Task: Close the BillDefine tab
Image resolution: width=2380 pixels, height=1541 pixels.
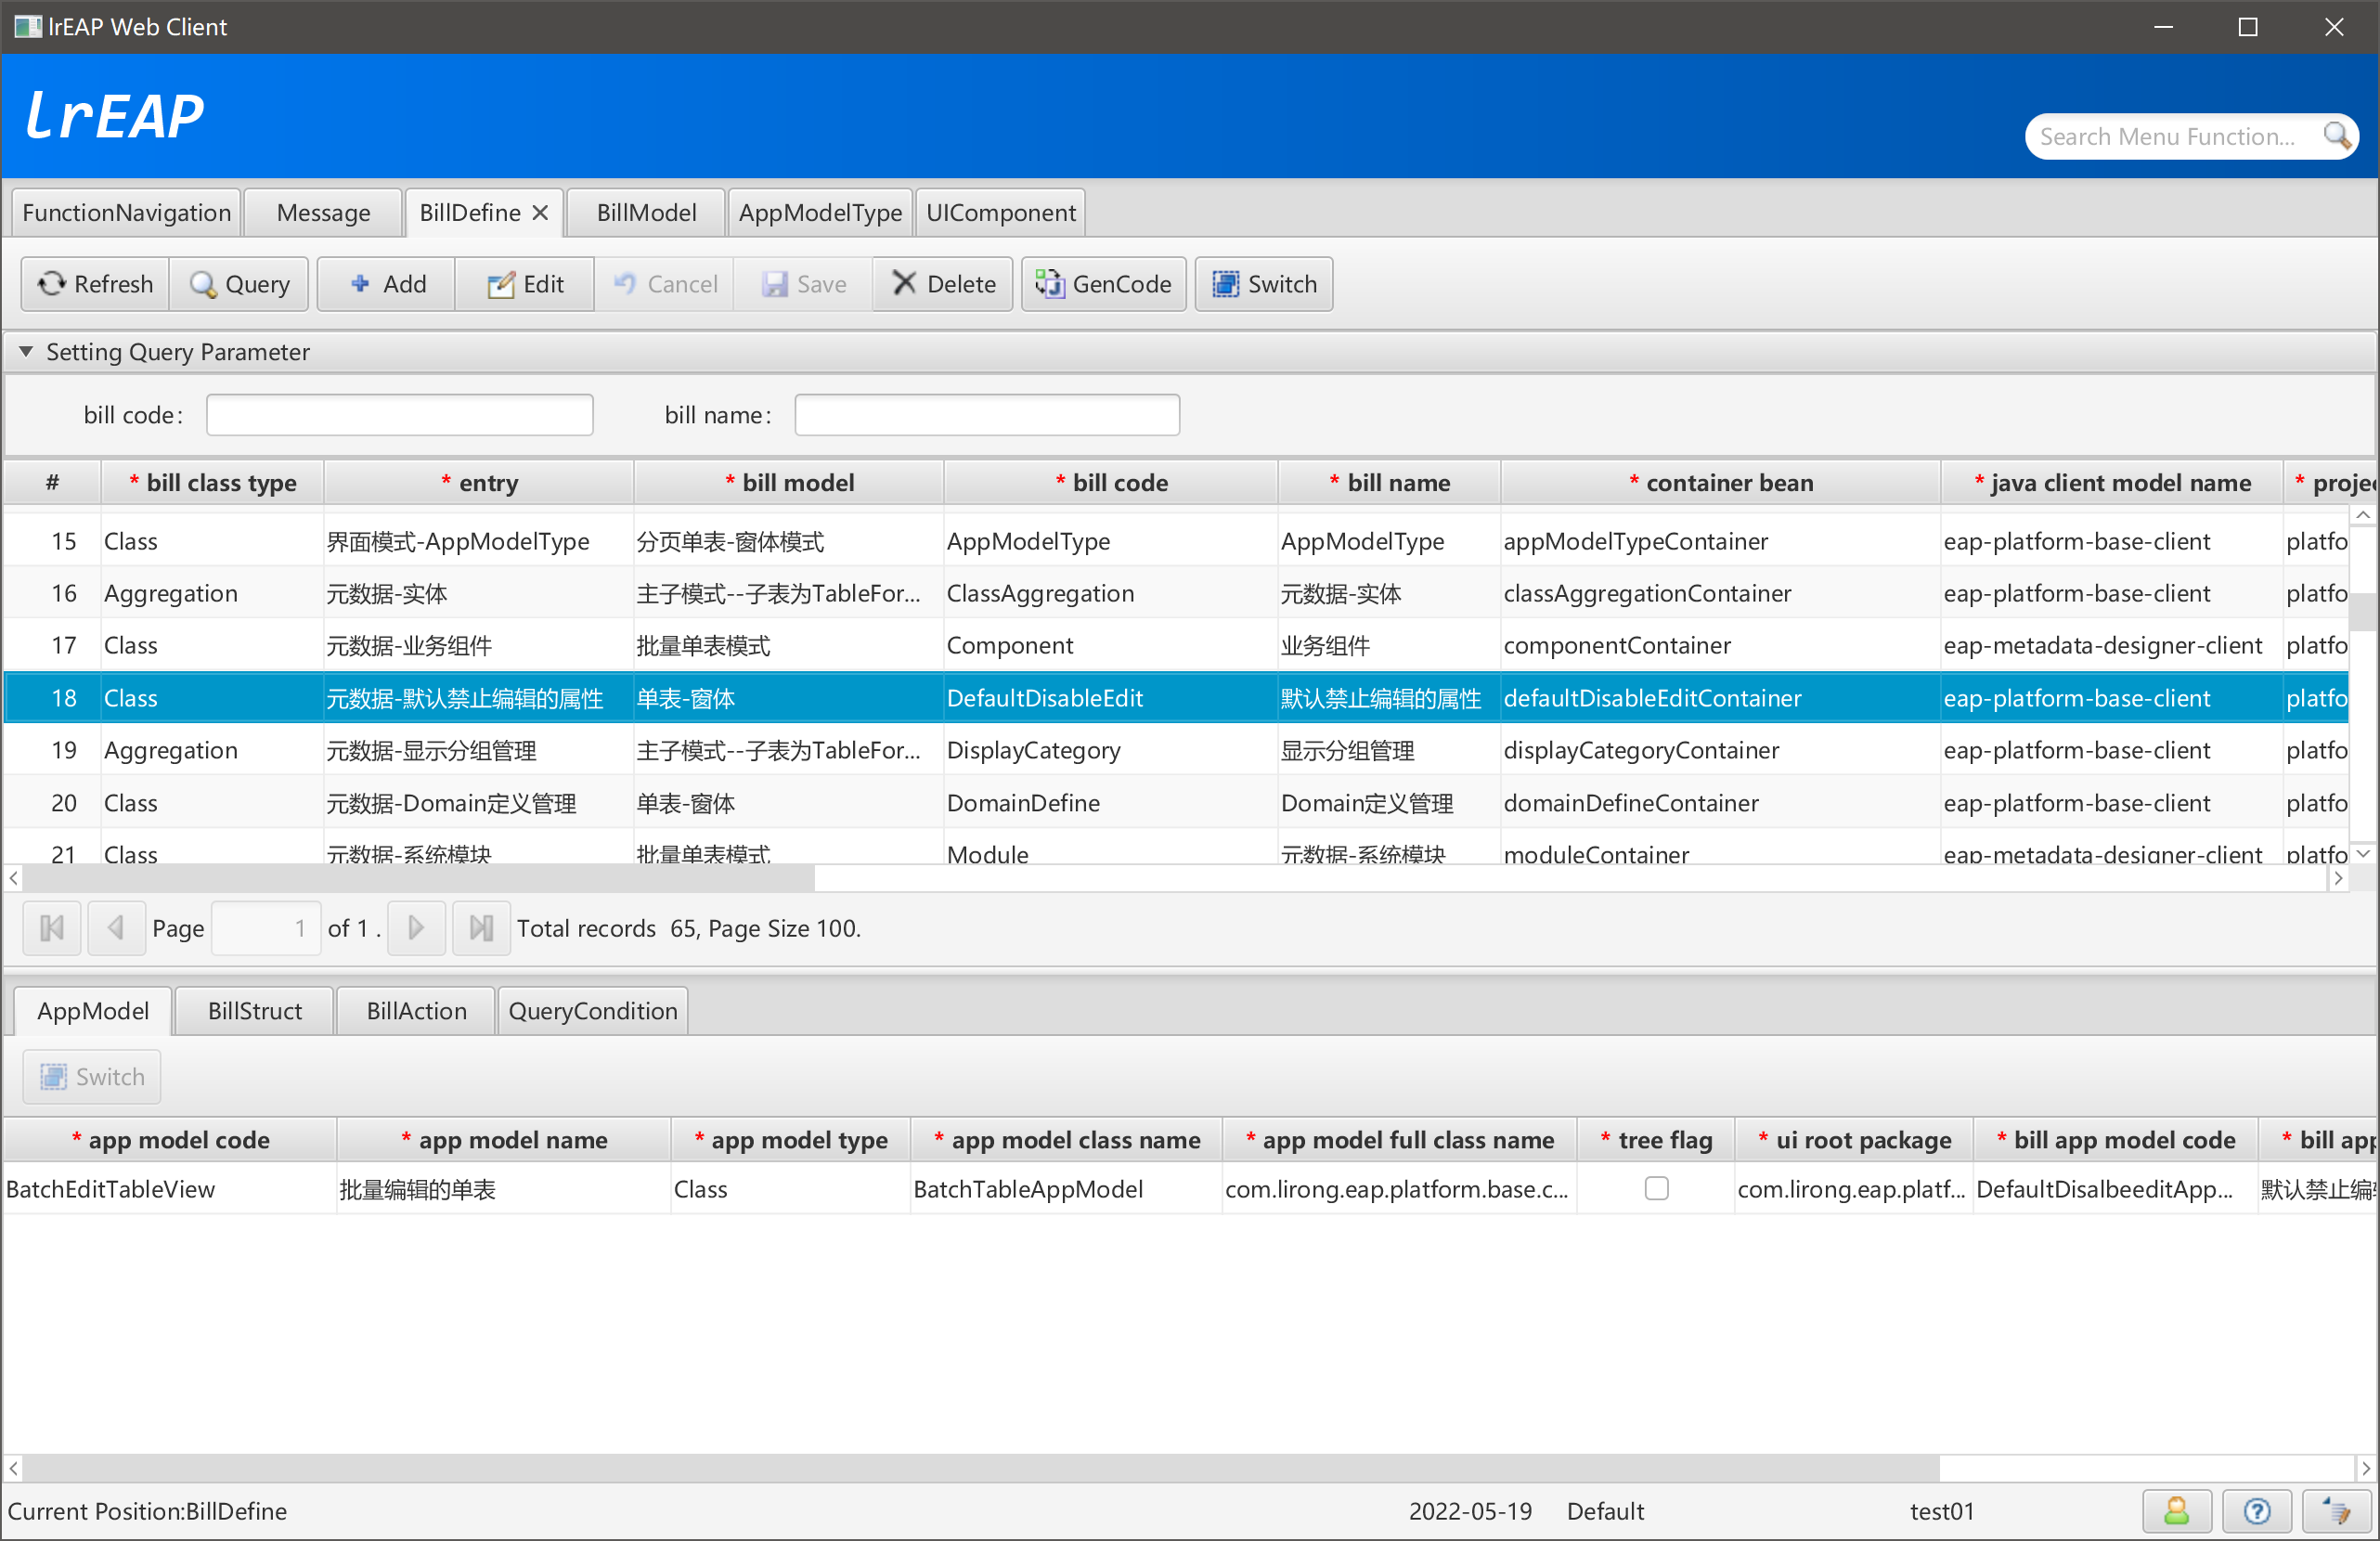Action: coord(540,213)
